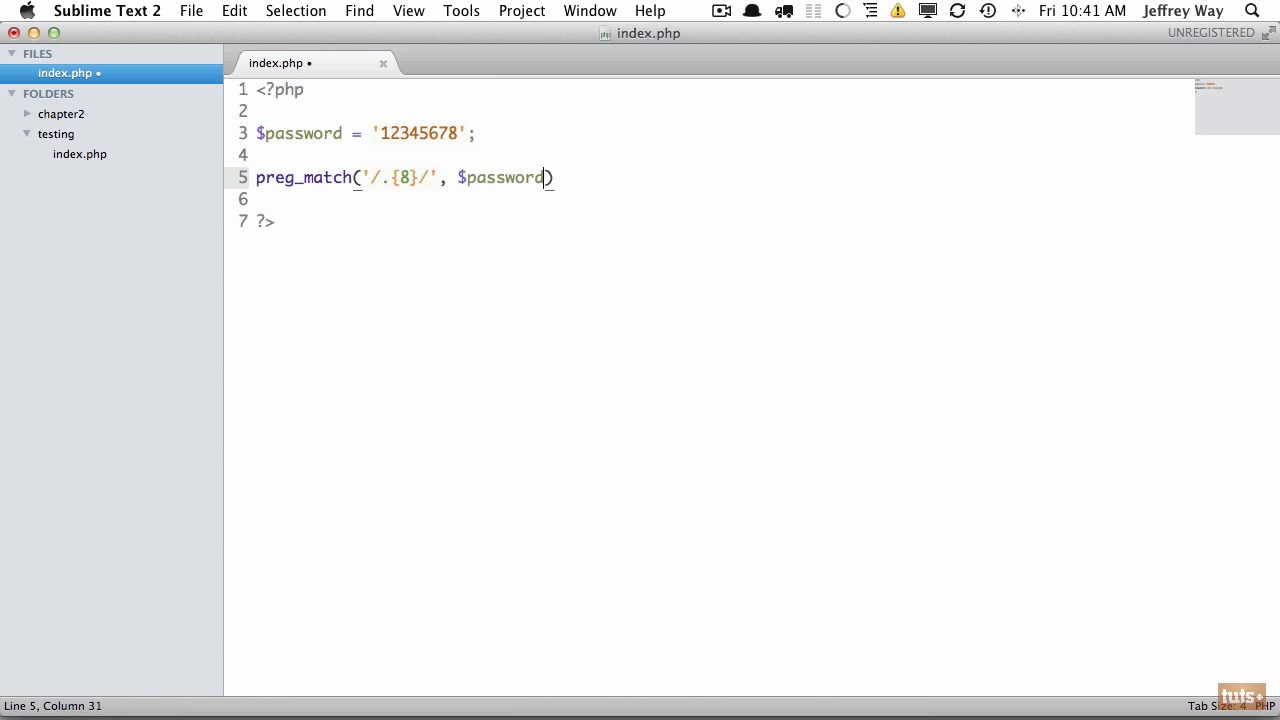Click the '/.{8}/' regex pattern
This screenshot has height=720, width=1280.
click(x=400, y=177)
